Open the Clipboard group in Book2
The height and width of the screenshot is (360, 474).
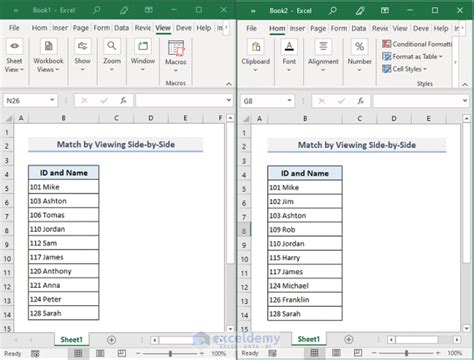[x=256, y=56]
